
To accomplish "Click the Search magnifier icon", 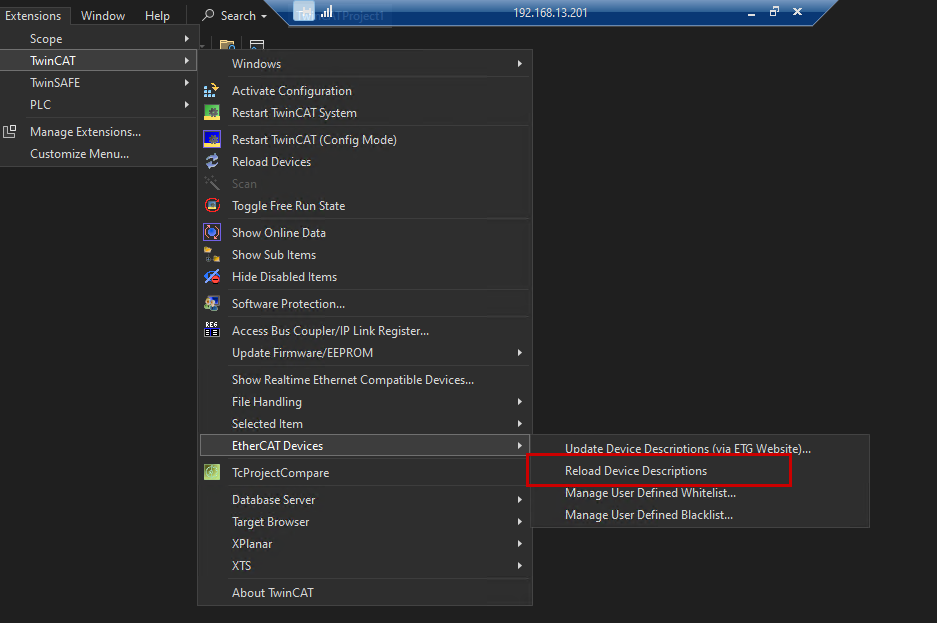I will point(208,15).
